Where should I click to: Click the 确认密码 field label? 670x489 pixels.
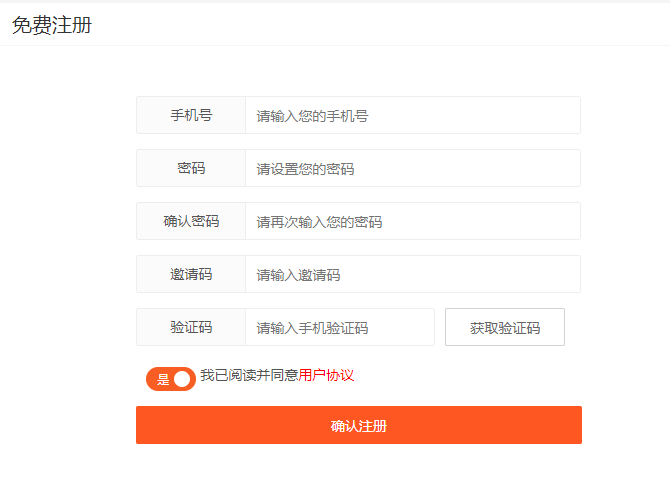[191, 221]
